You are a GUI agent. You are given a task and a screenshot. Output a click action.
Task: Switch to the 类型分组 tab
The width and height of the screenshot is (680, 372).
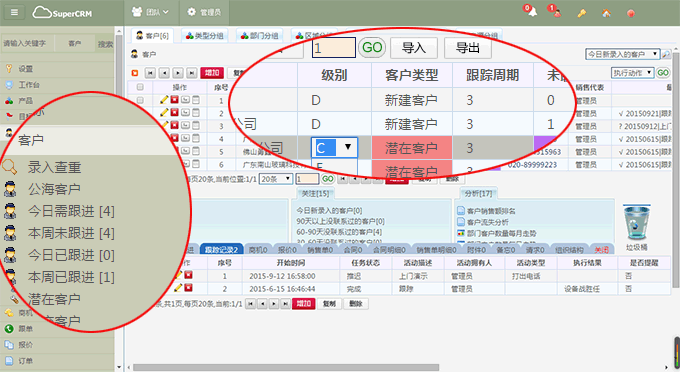pos(204,36)
